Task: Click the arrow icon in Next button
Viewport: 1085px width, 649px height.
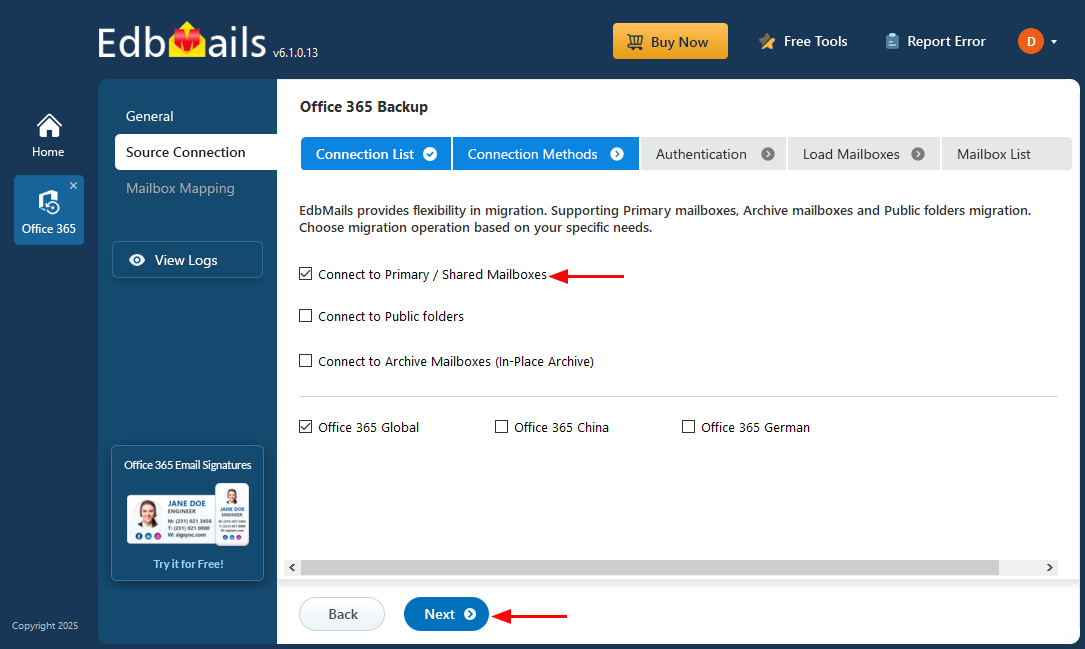Action: coord(470,614)
